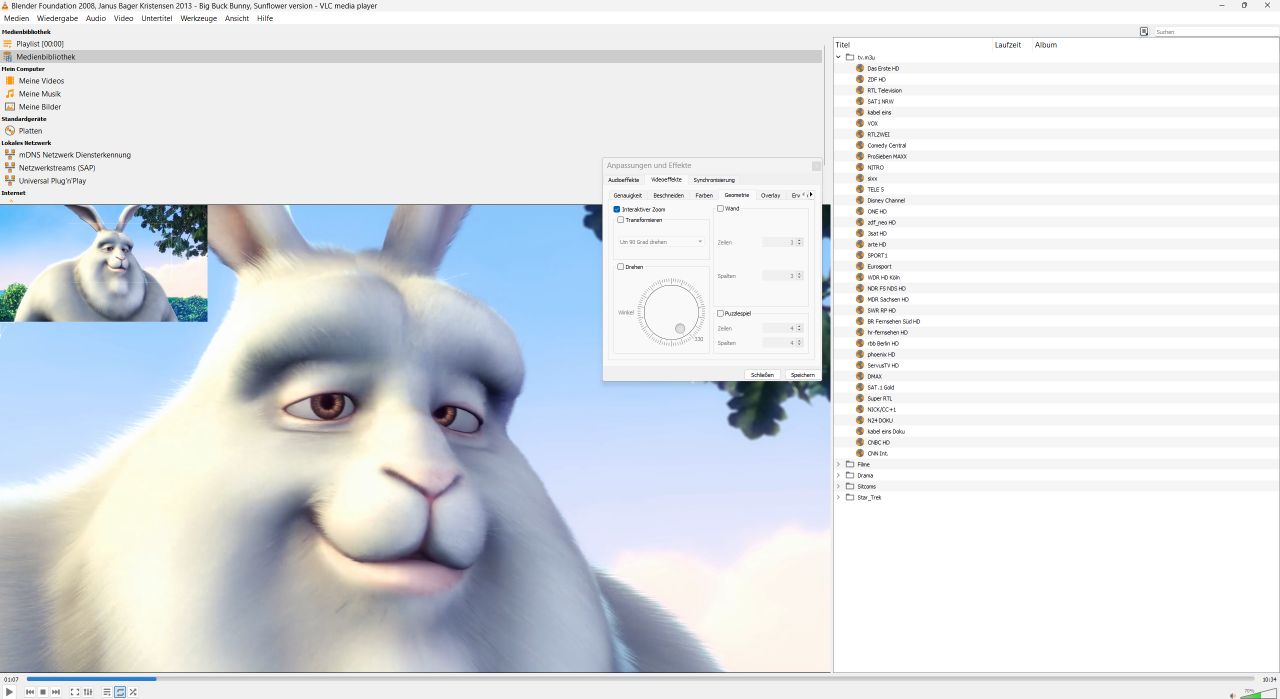
Task: Click the stream icon beside ZDF HD
Action: (x=860, y=79)
